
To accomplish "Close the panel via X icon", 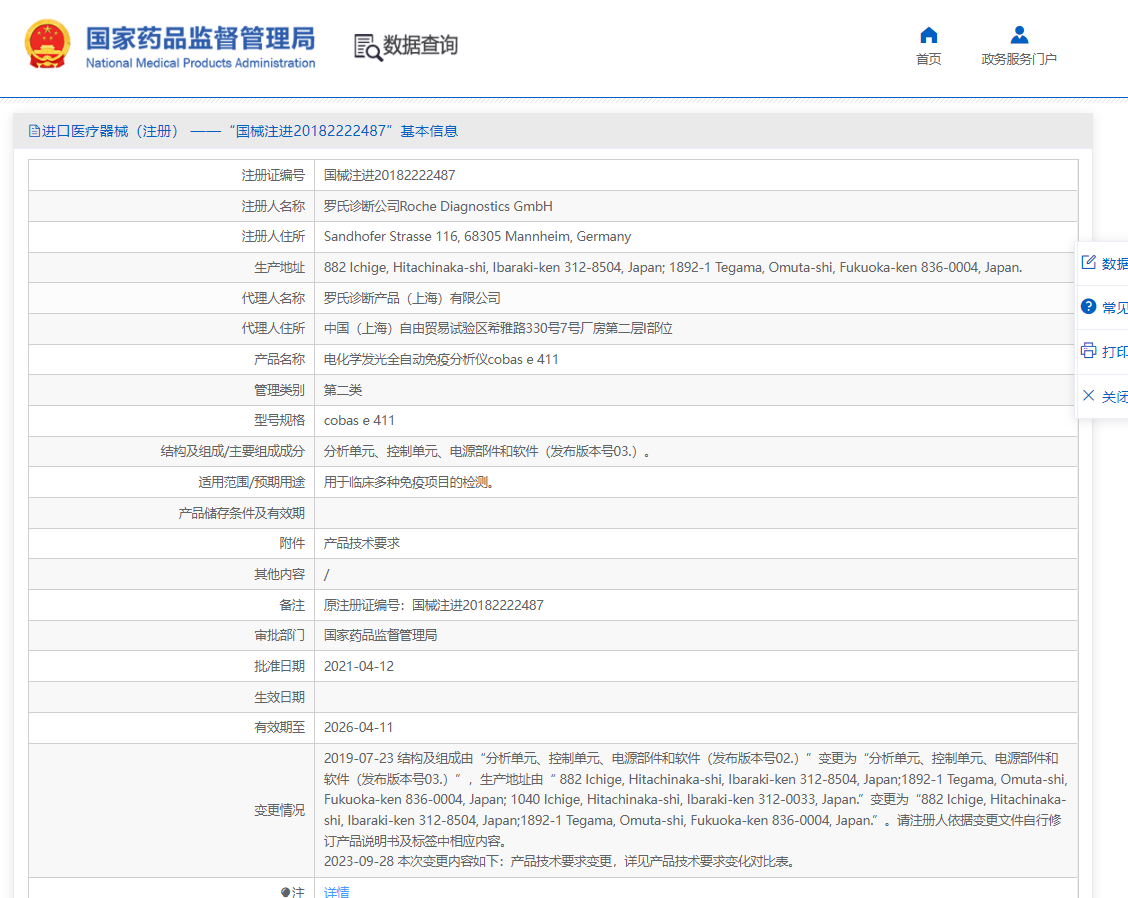I will point(1088,395).
